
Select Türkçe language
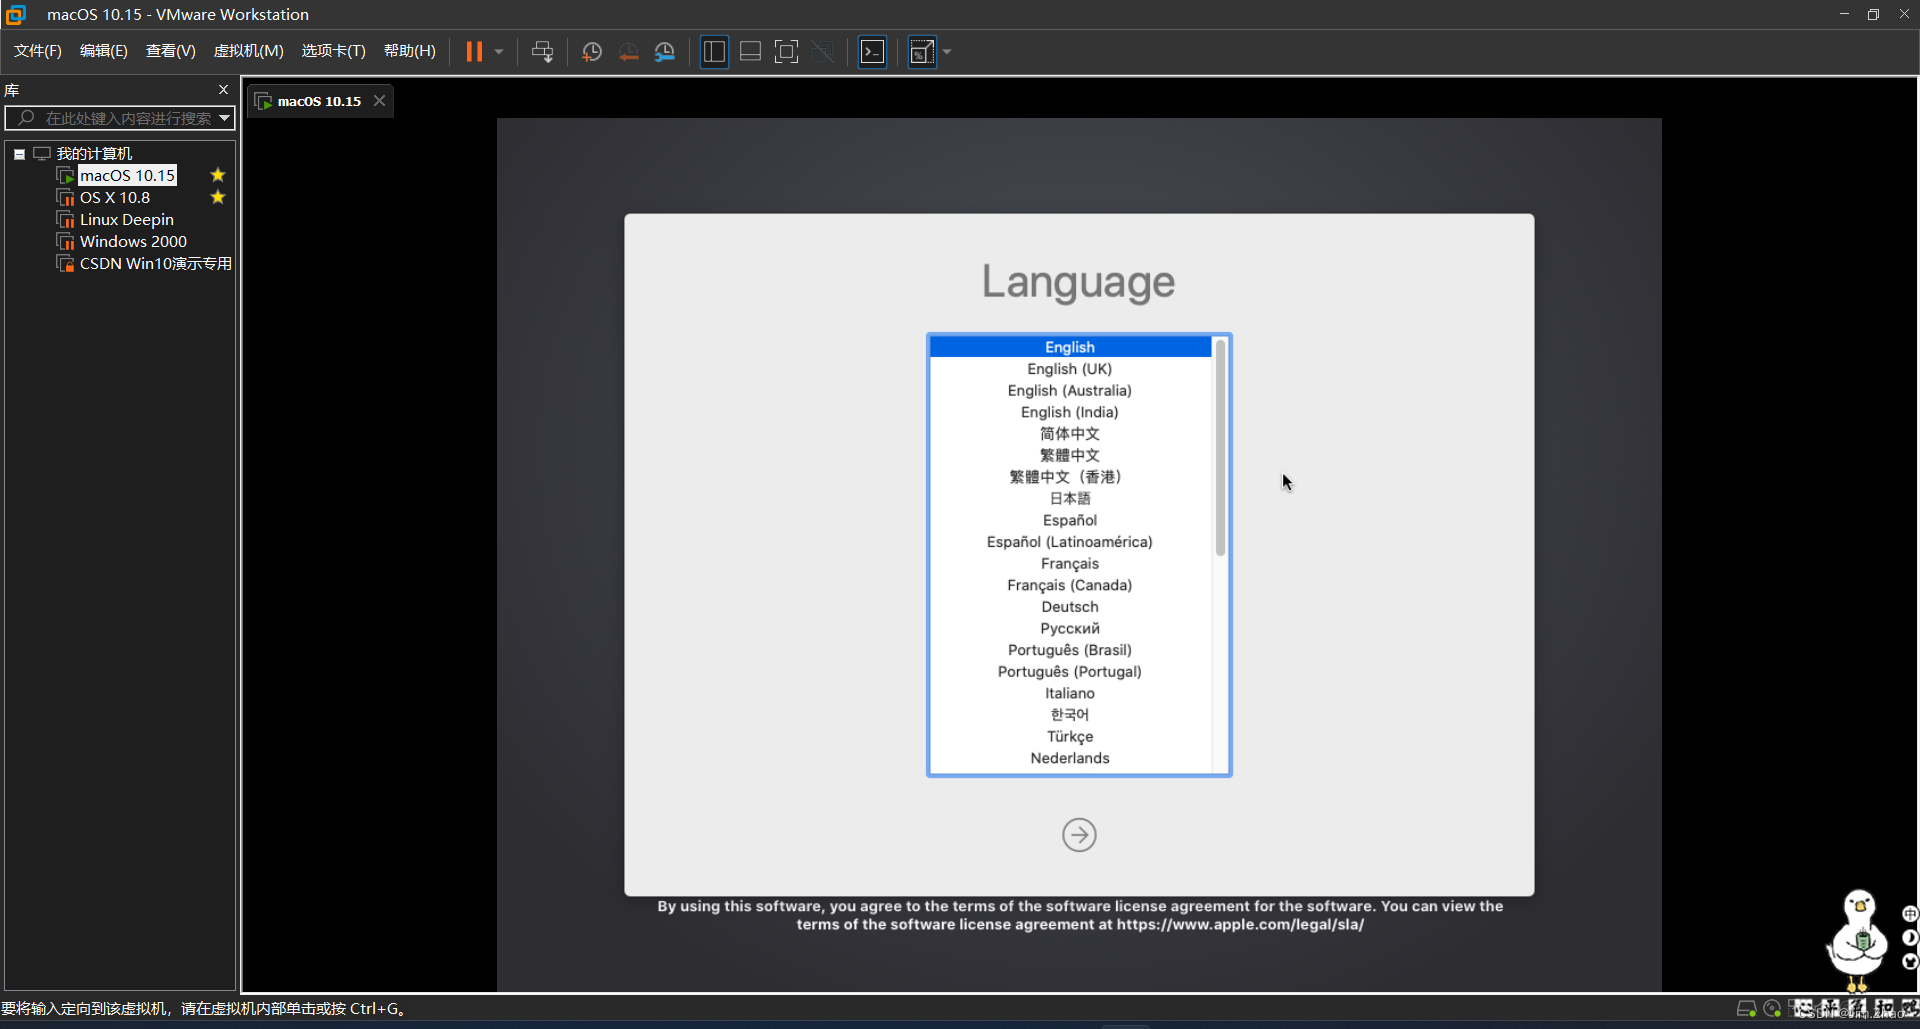(x=1070, y=737)
